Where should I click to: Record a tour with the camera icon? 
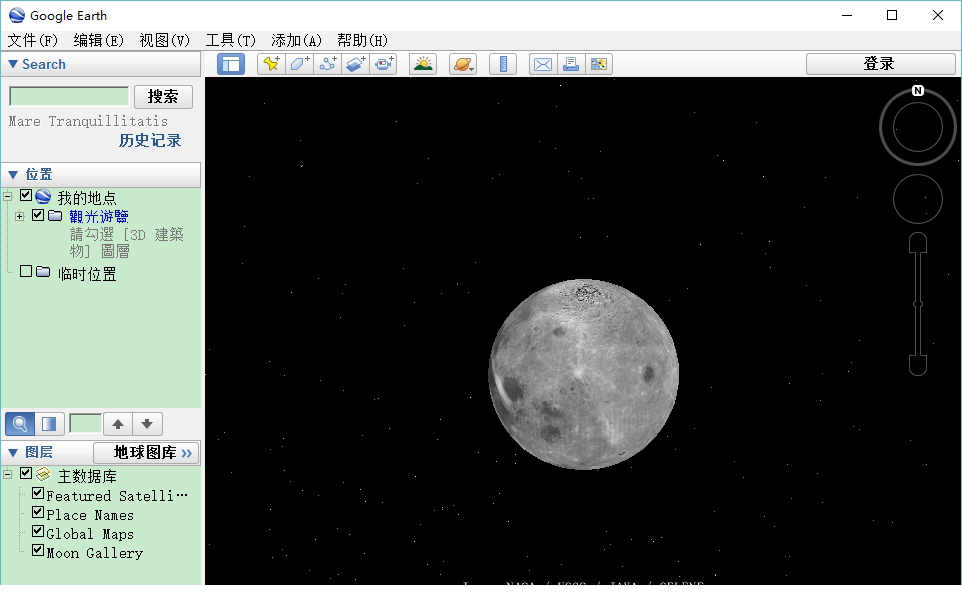[384, 64]
